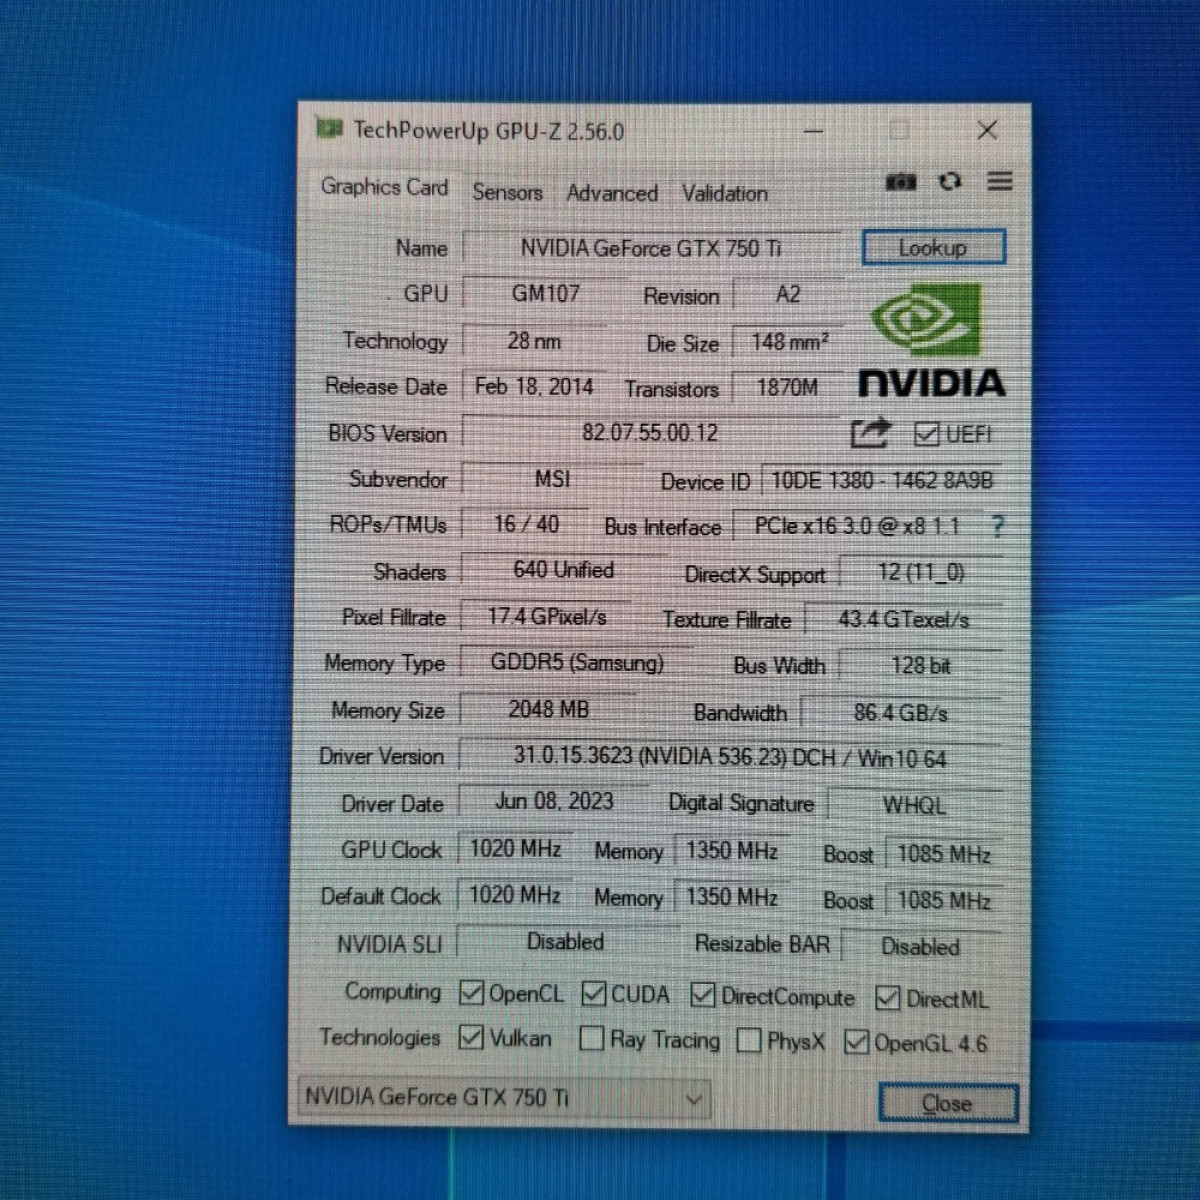This screenshot has width=1200, height=1200.
Task: Click the Pixel Fillrate value
Action: tap(547, 617)
